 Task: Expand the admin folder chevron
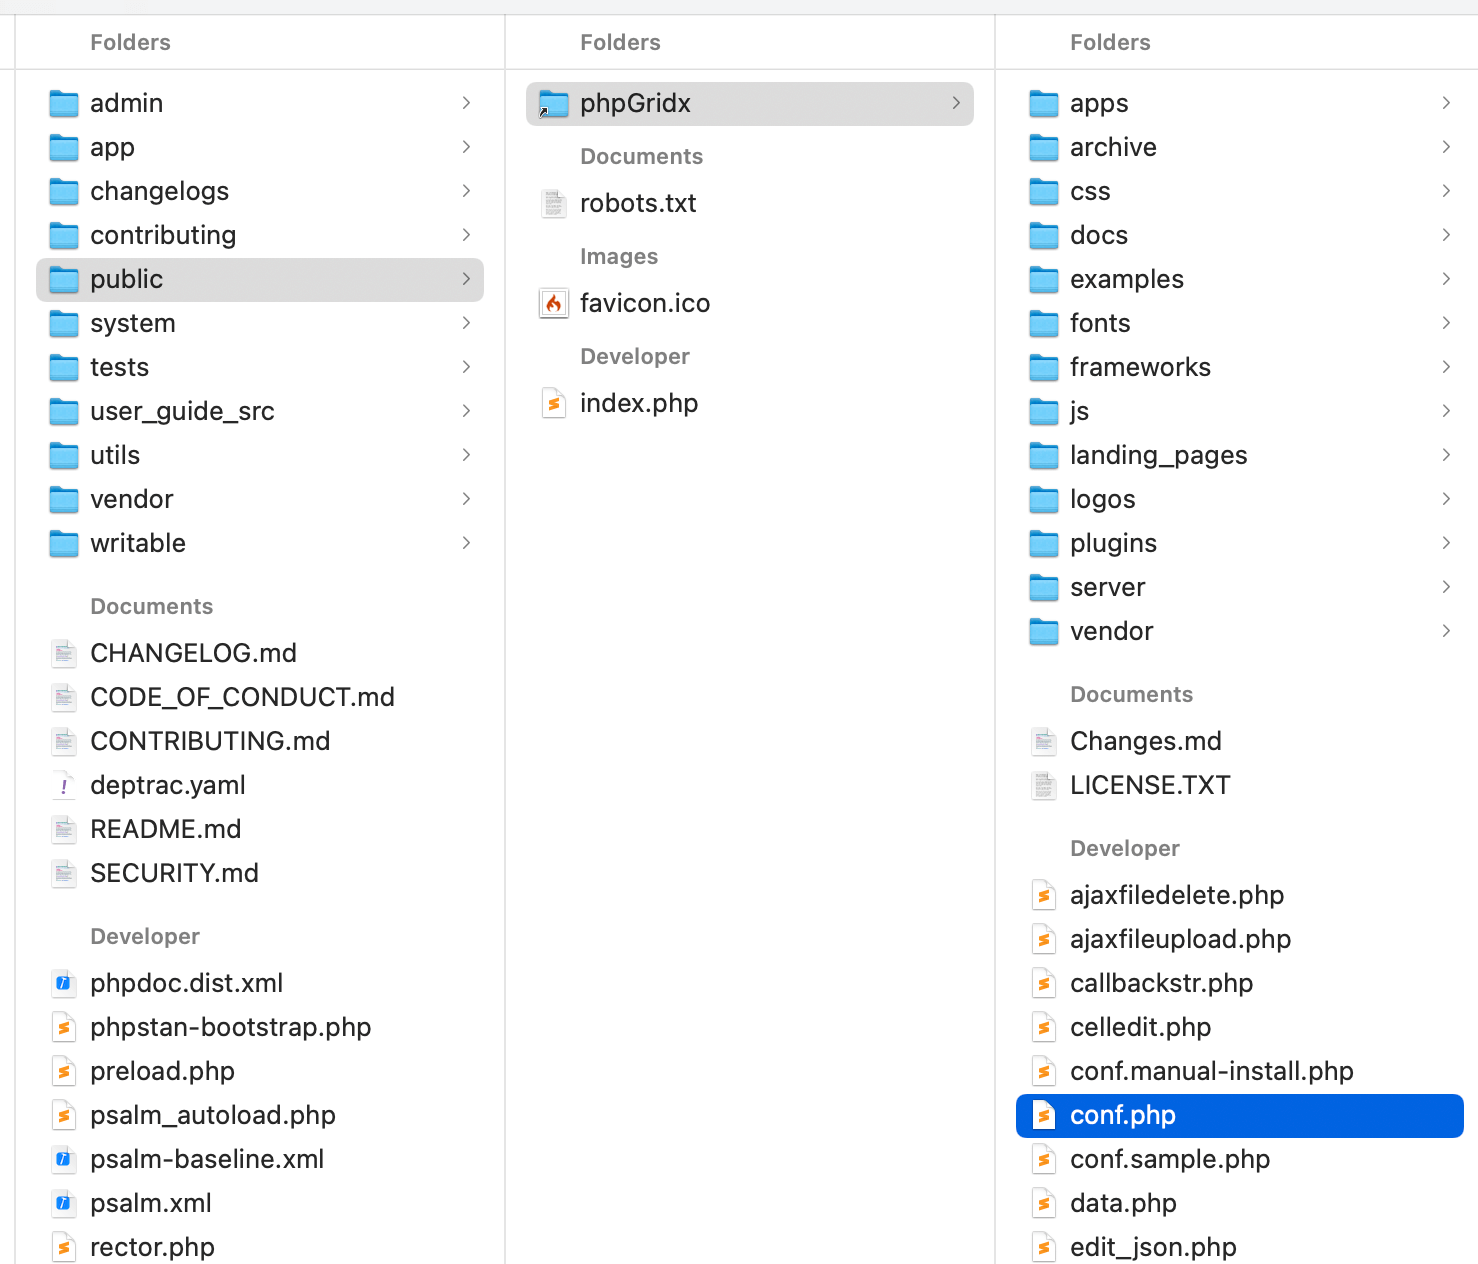(466, 103)
